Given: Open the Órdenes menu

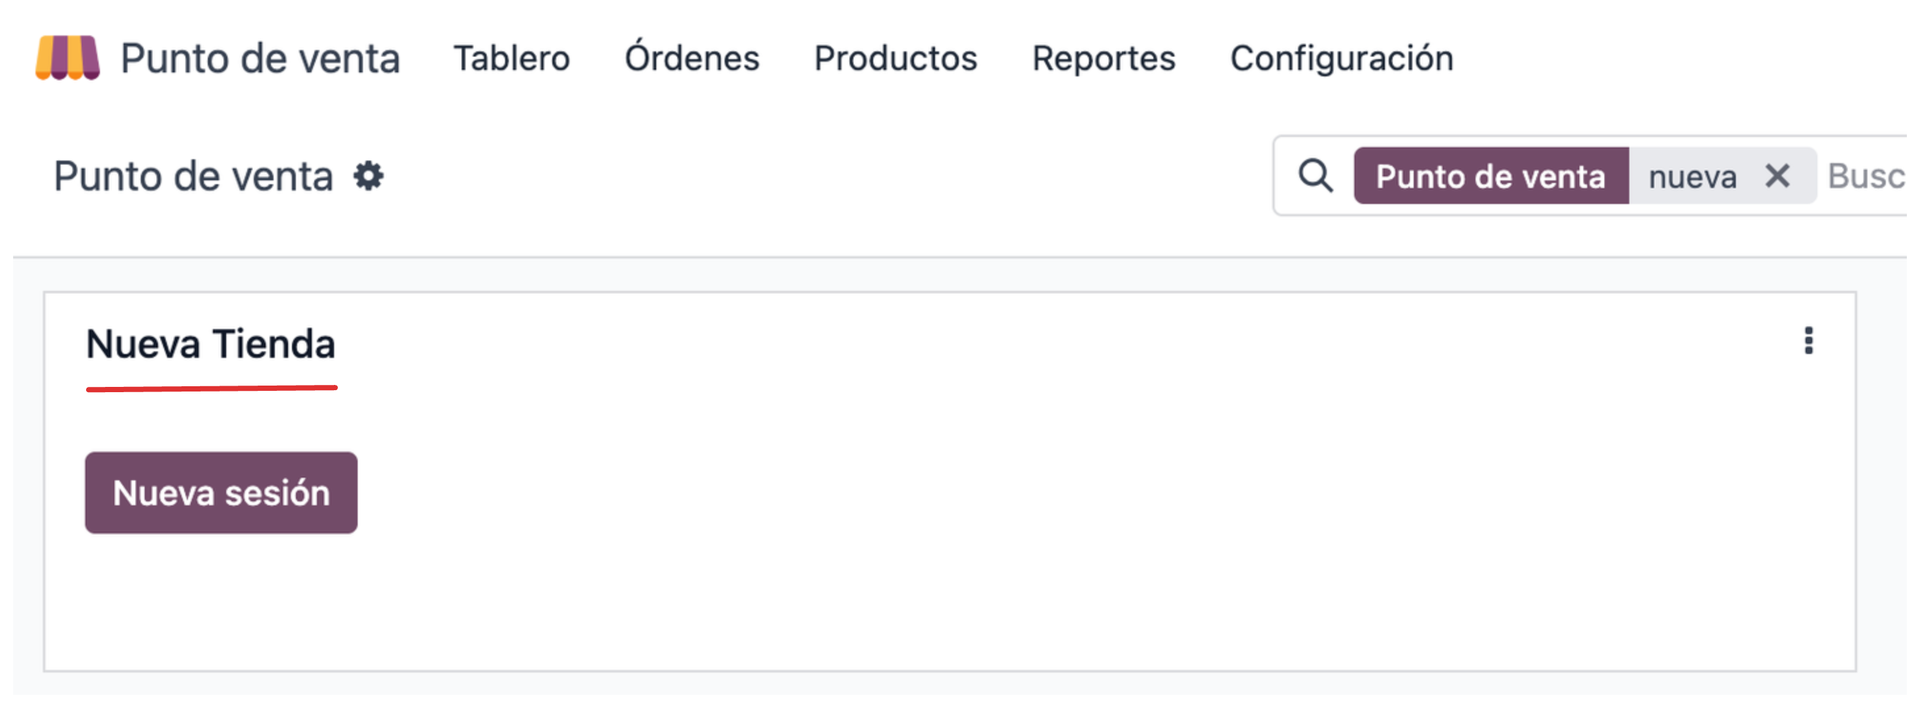Looking at the screenshot, I should tap(692, 58).
